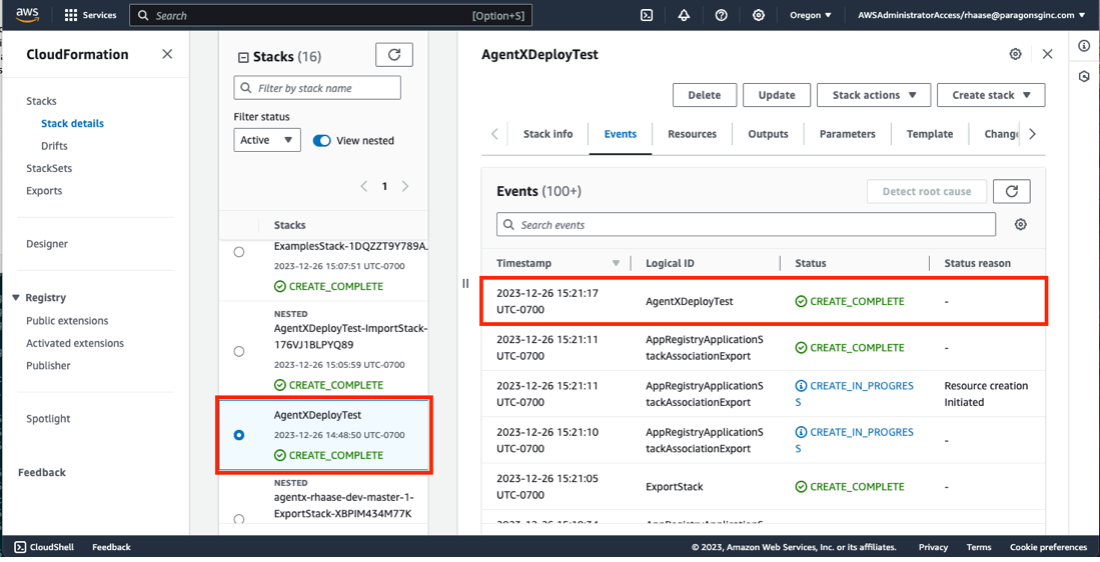The image size is (1100, 562).
Task: Switch to the Events tab
Action: pyautogui.click(x=621, y=134)
